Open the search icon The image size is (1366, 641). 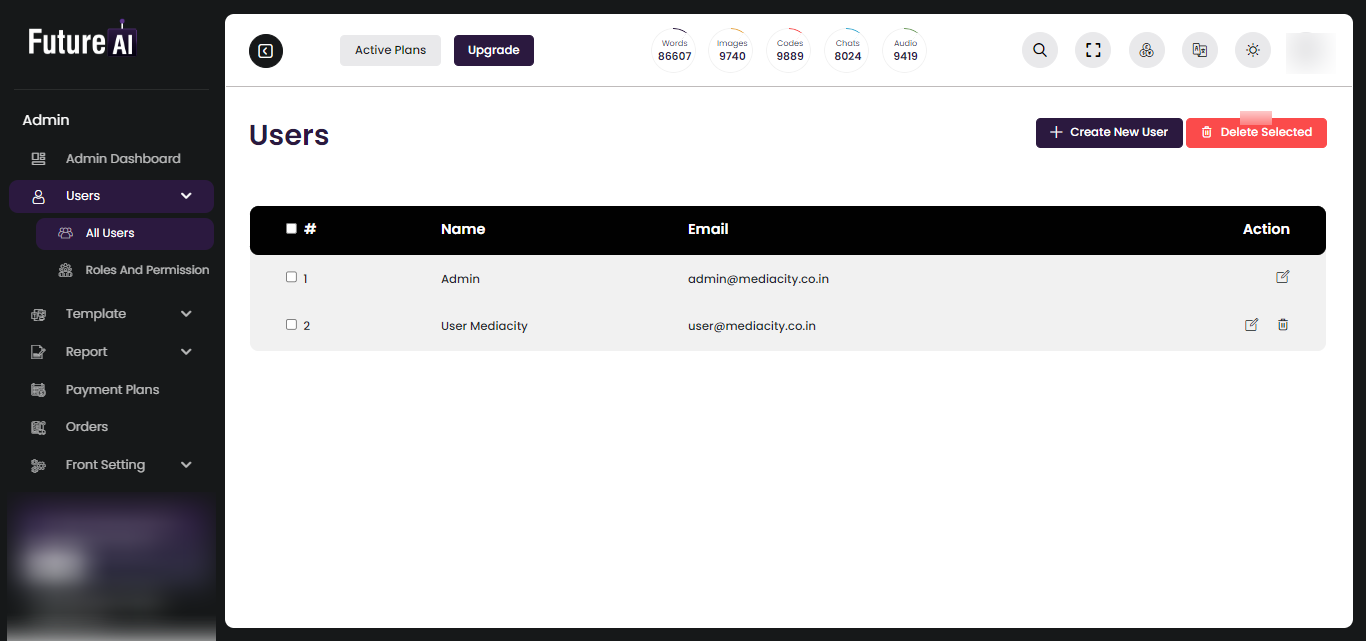click(1039, 50)
